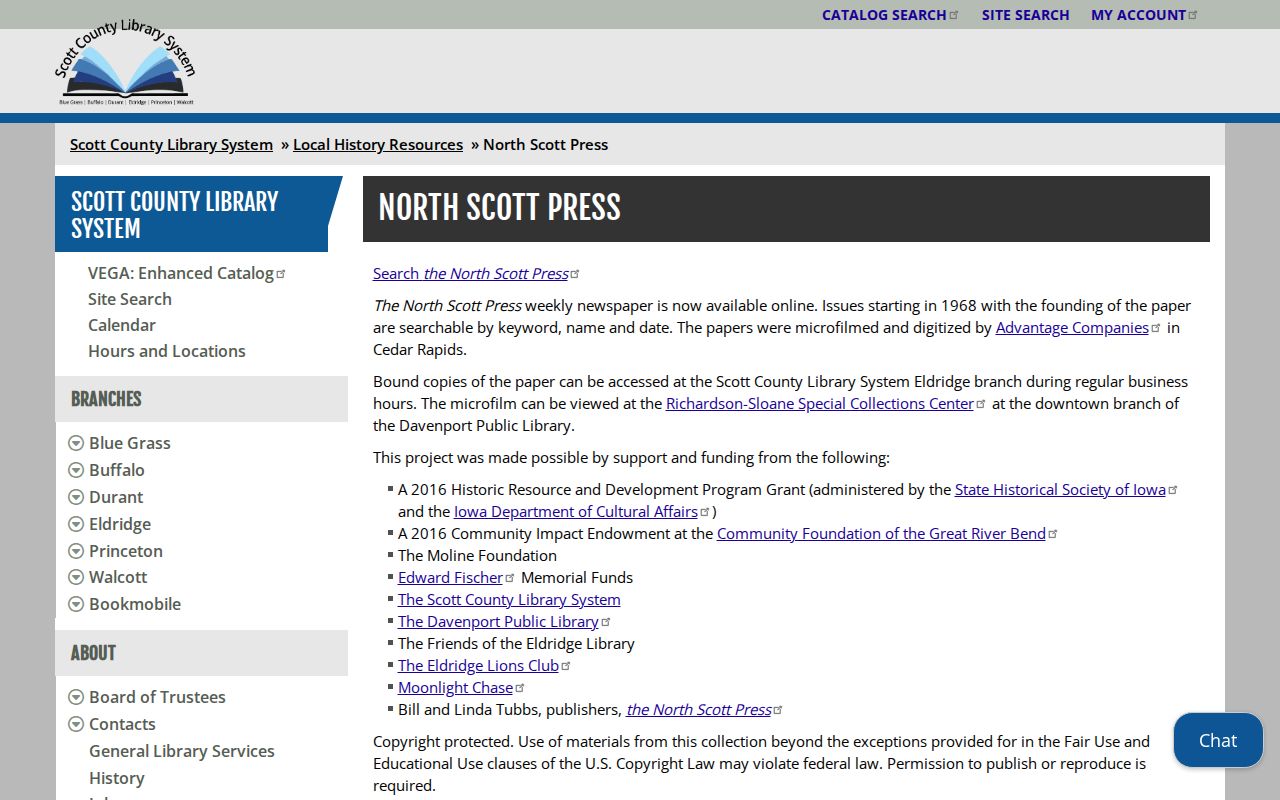Open History in the sidebar

click(x=117, y=778)
